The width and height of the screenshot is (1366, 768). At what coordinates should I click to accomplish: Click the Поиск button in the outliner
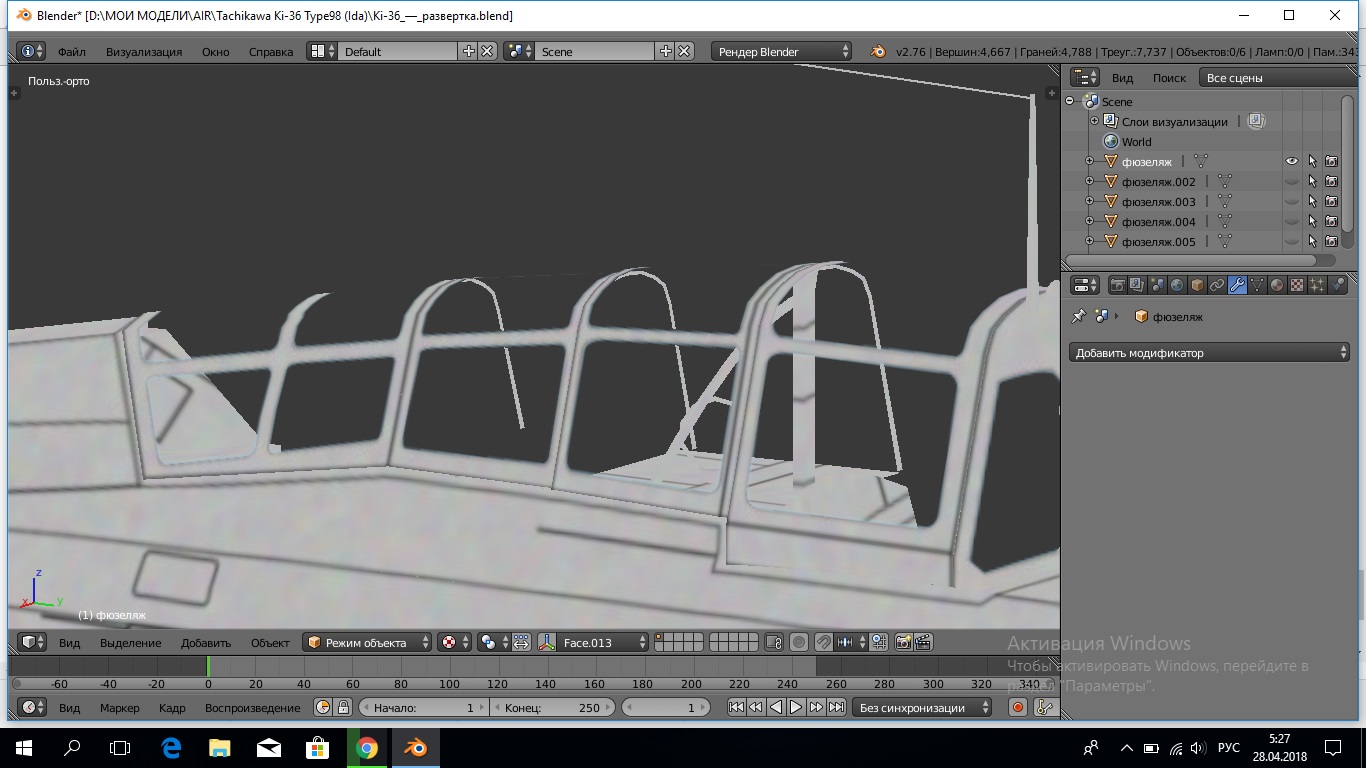(1169, 77)
